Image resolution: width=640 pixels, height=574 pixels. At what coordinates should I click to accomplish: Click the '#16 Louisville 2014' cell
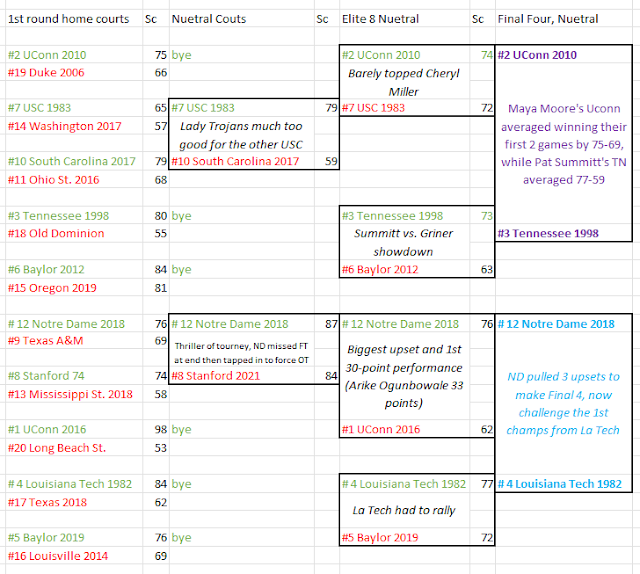pyautogui.click(x=74, y=556)
